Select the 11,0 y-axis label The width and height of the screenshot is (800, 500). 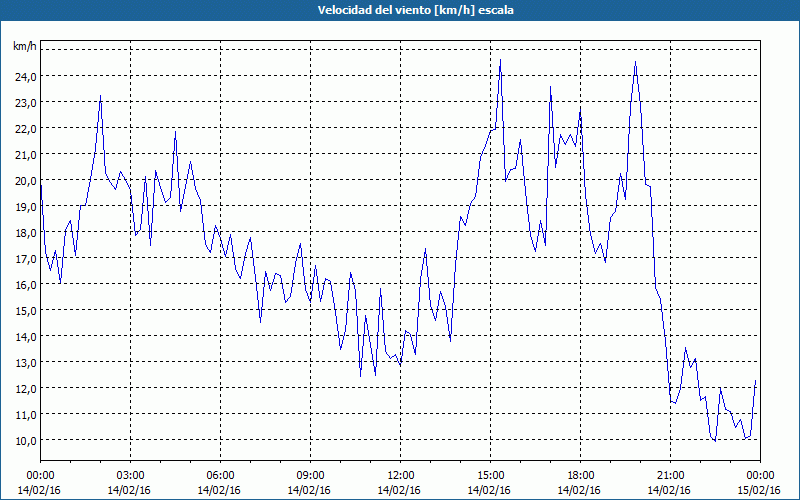[26, 415]
